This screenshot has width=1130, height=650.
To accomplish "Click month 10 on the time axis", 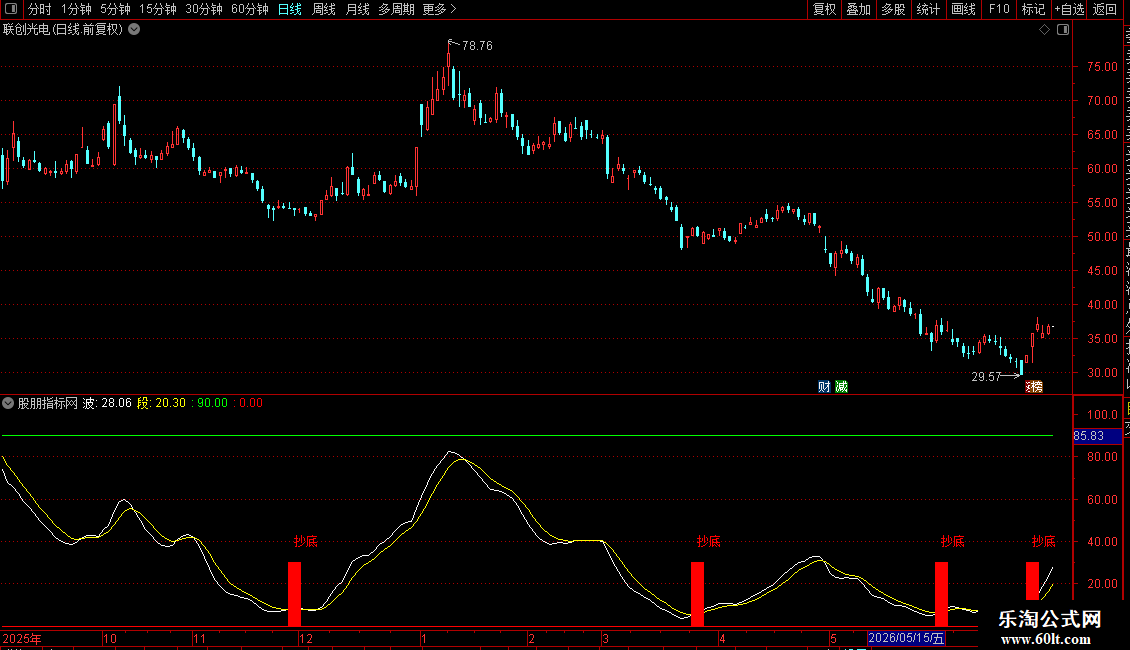I will [x=110, y=638].
